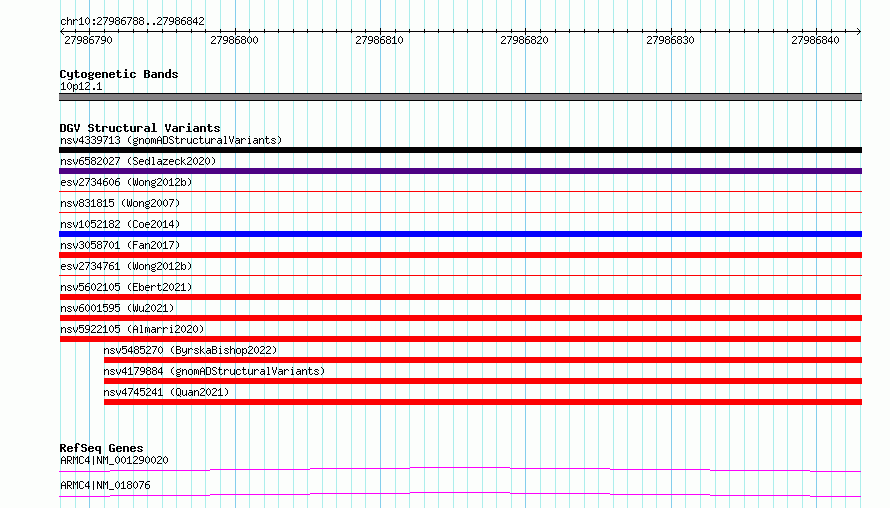Open variant nsv4745241 (Quan2021) label
Viewport: 890px width, 508px height.
coord(166,392)
